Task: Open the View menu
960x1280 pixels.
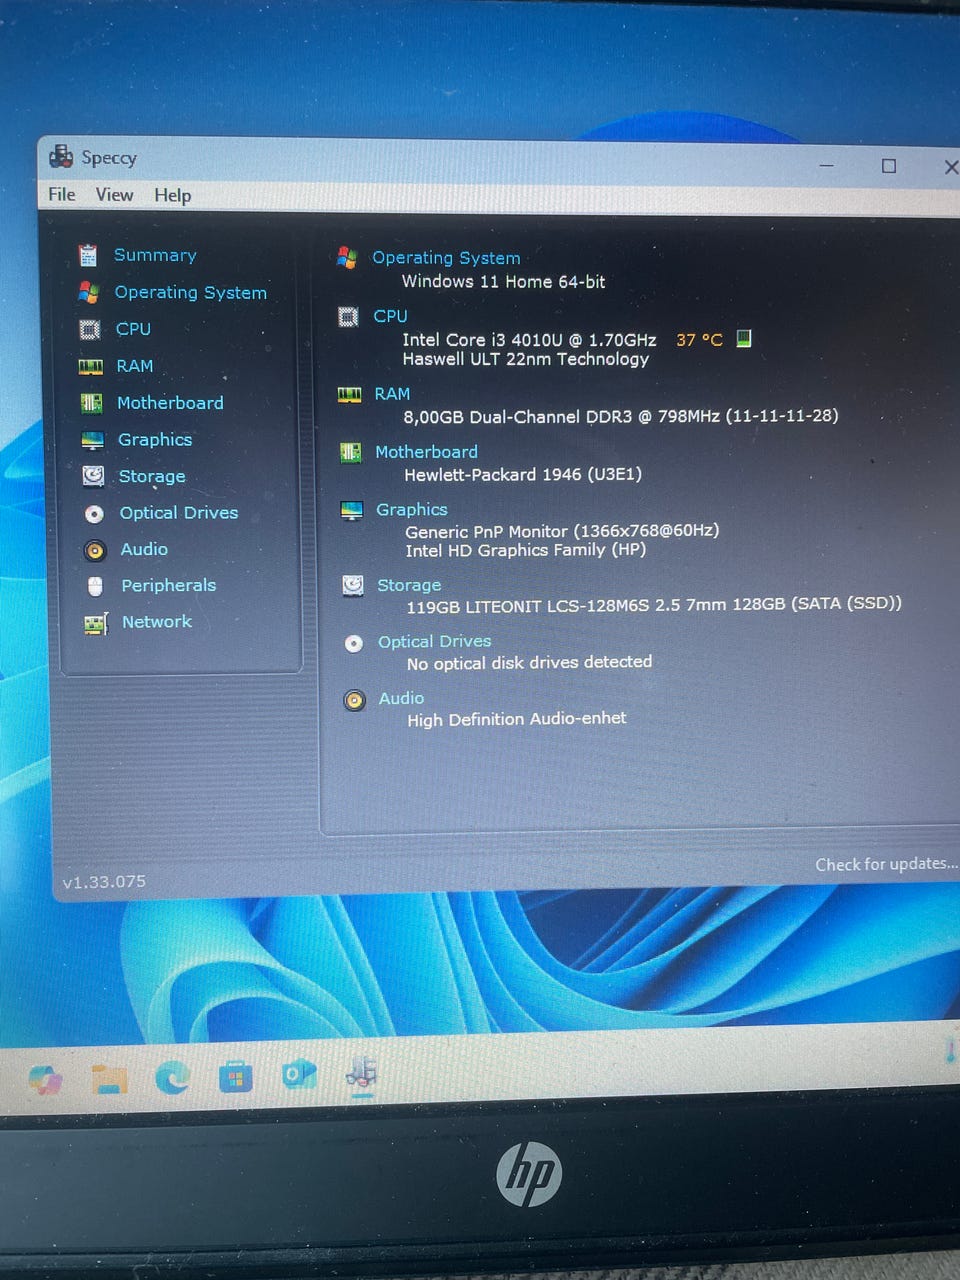Action: 114,195
